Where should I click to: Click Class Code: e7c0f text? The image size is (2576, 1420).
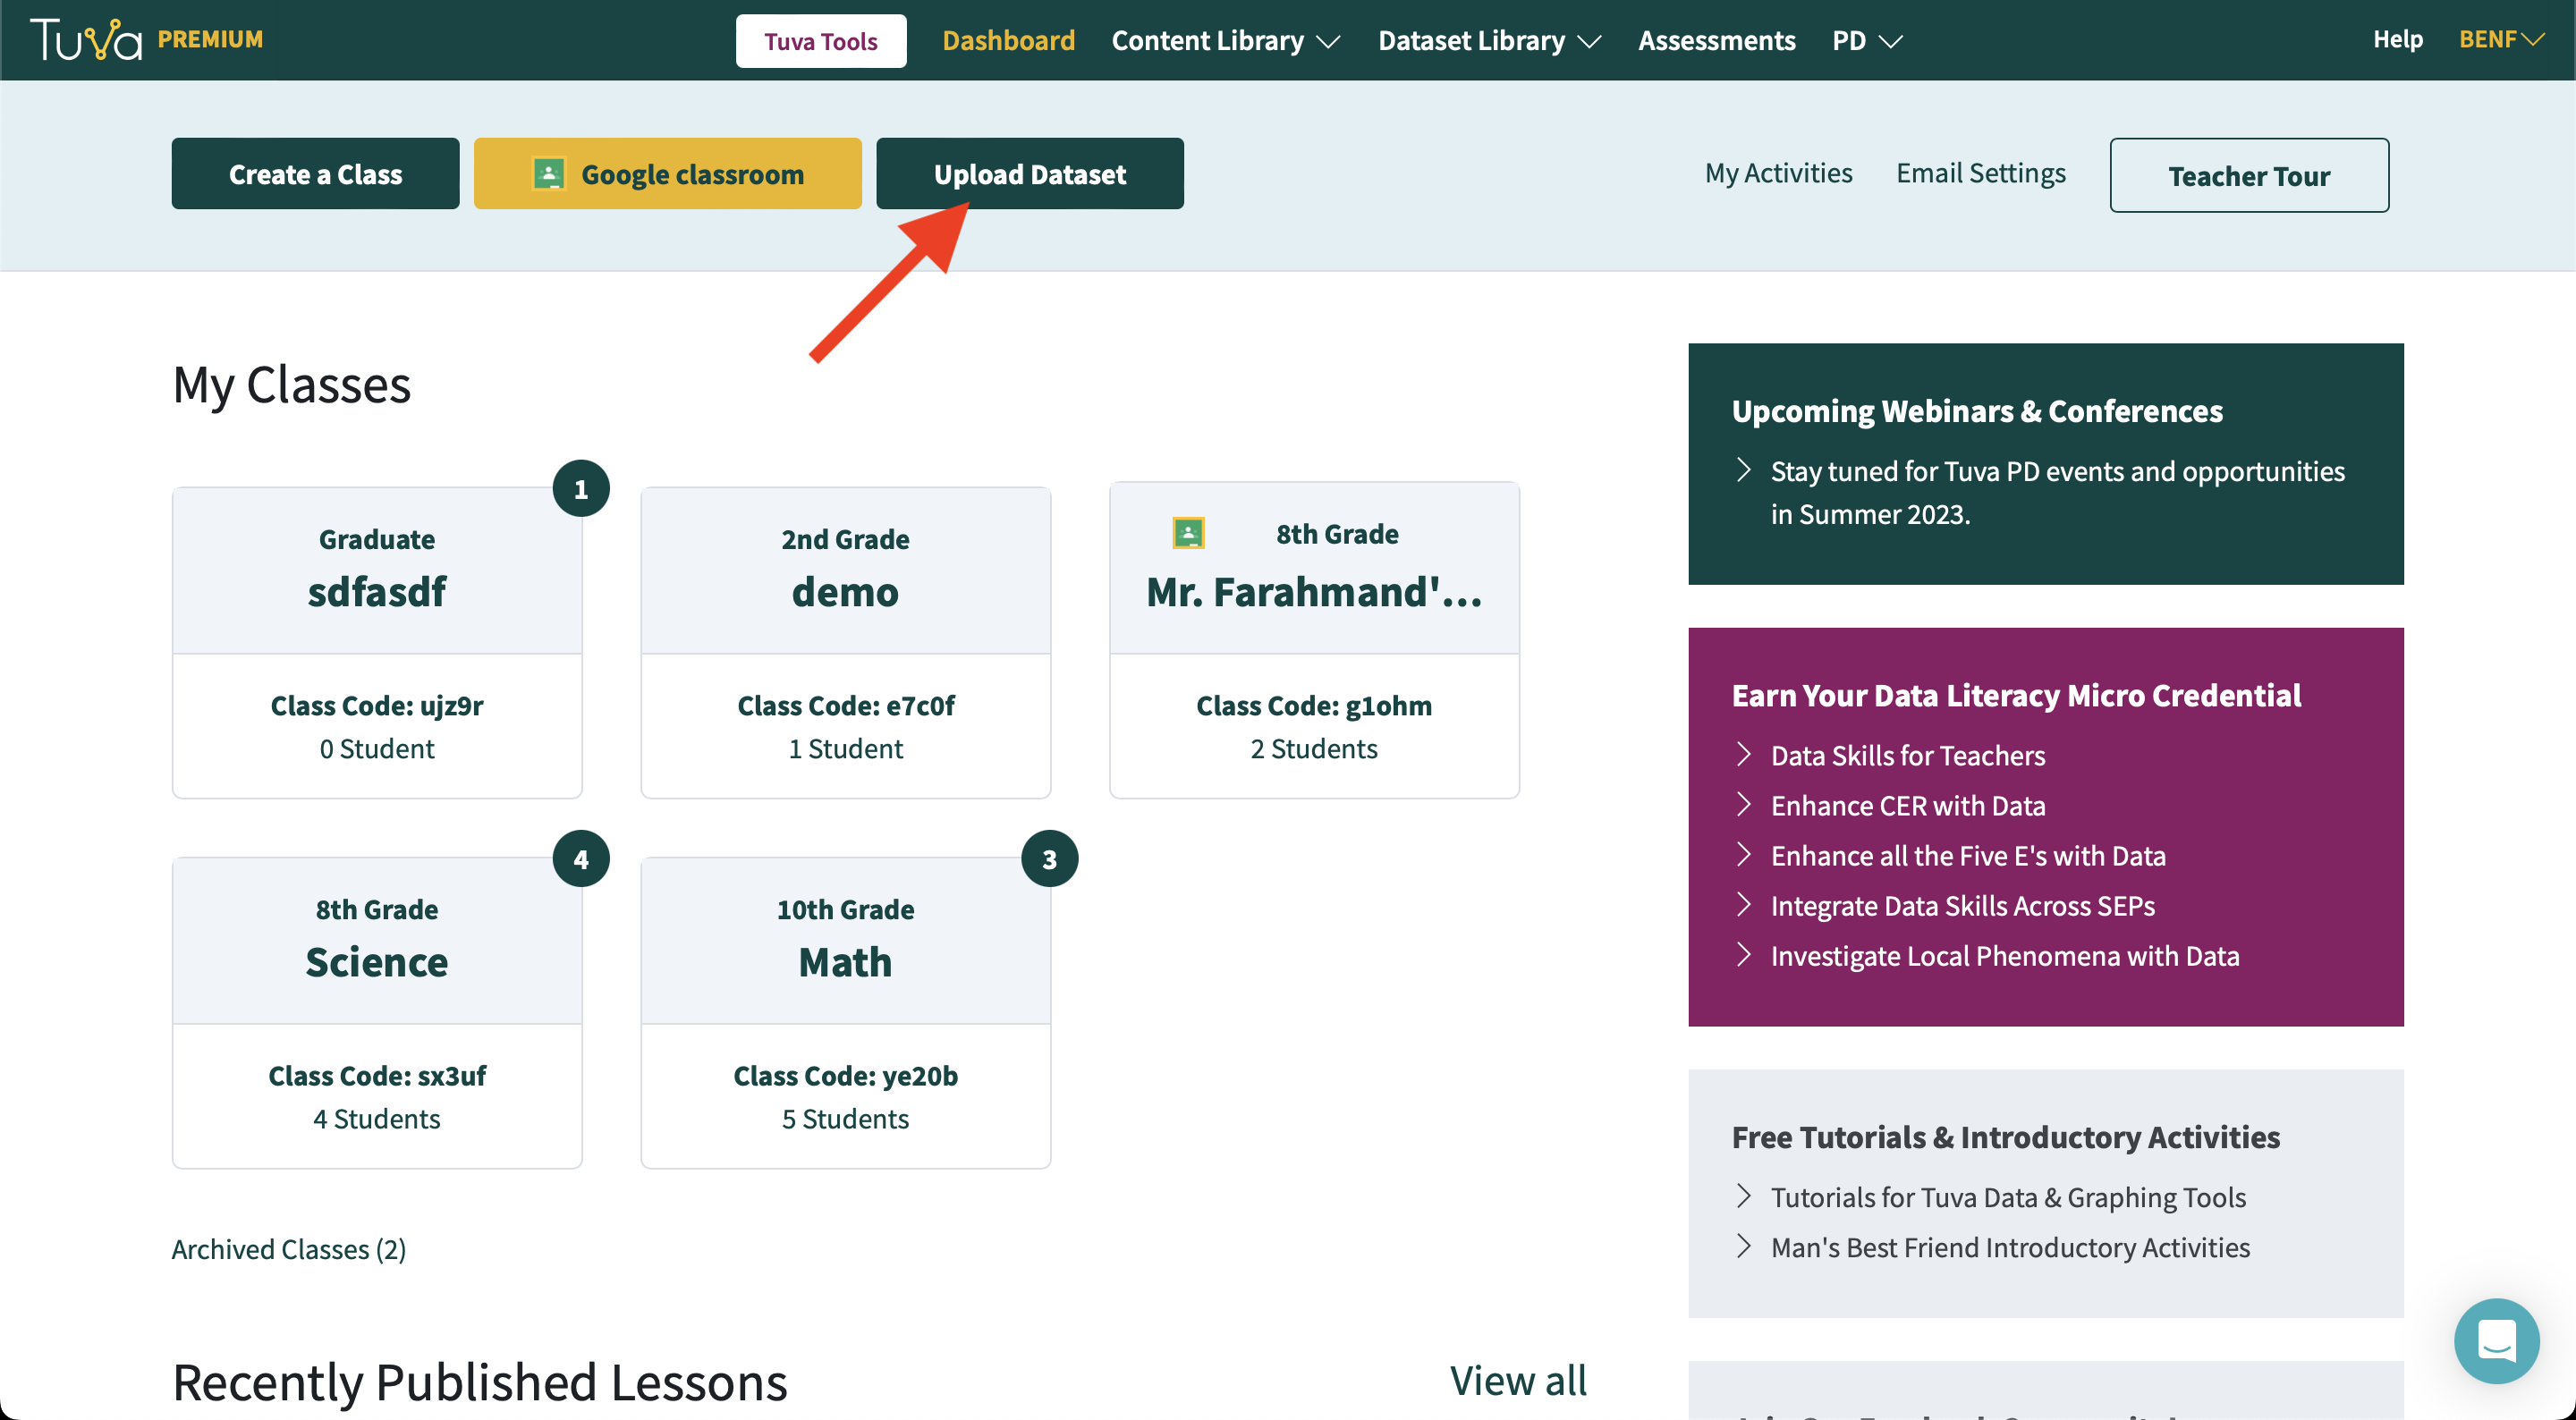845,706
